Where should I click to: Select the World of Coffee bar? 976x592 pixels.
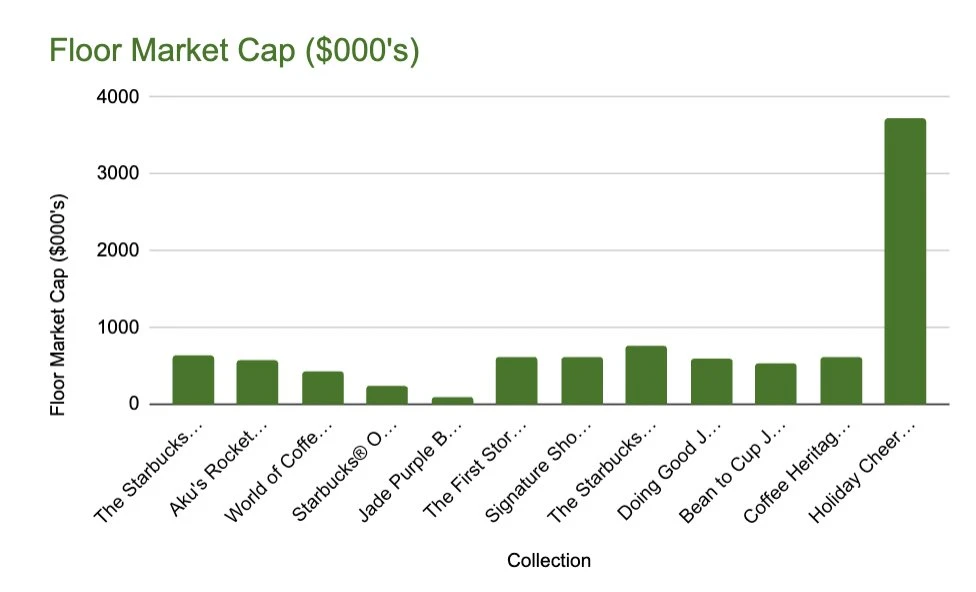click(322, 388)
